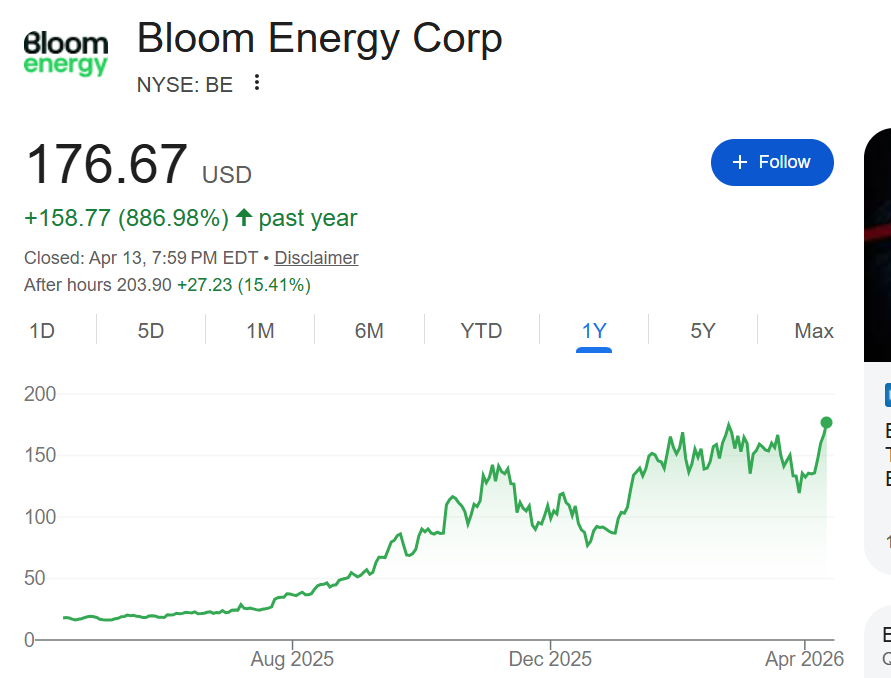The height and width of the screenshot is (678, 891).
Task: Open the three-dot more options menu
Action: tap(257, 83)
